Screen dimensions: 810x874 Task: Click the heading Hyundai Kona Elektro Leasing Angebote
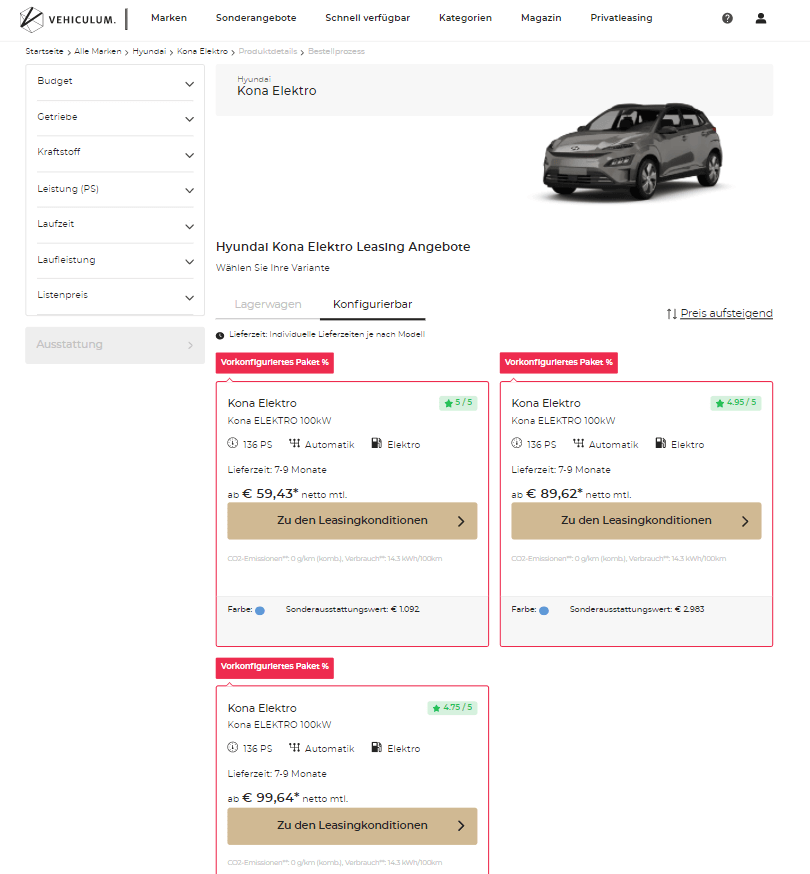[343, 247]
